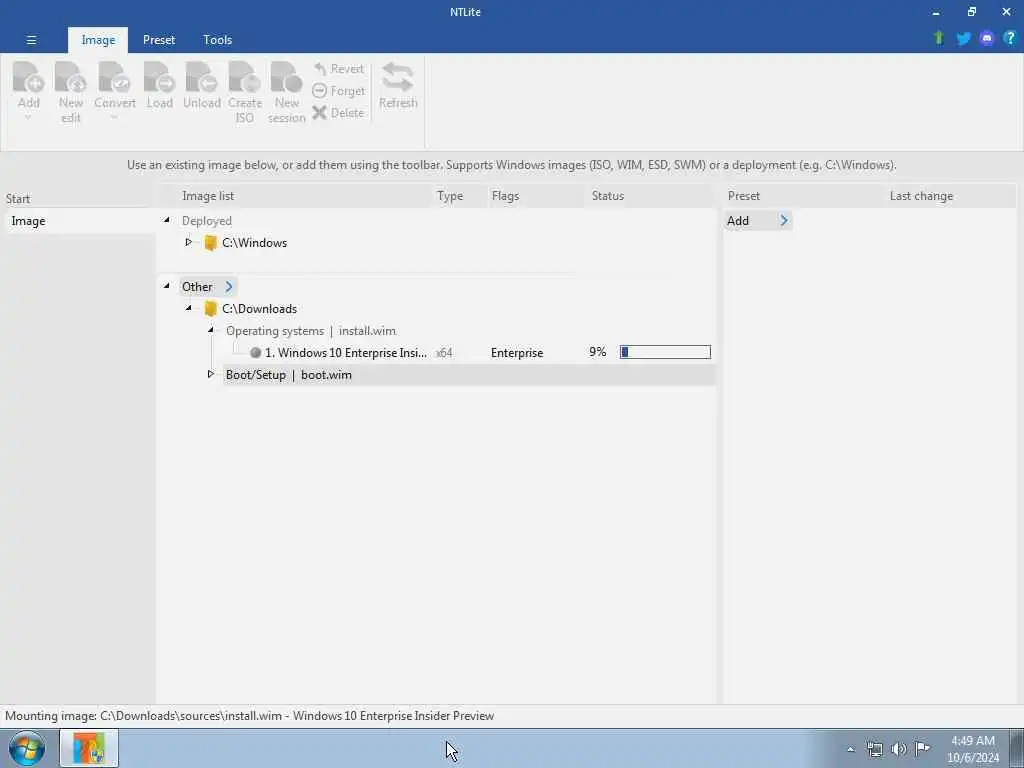
Task: Select the Boot/Setup | boot.wim row
Action: point(469,375)
